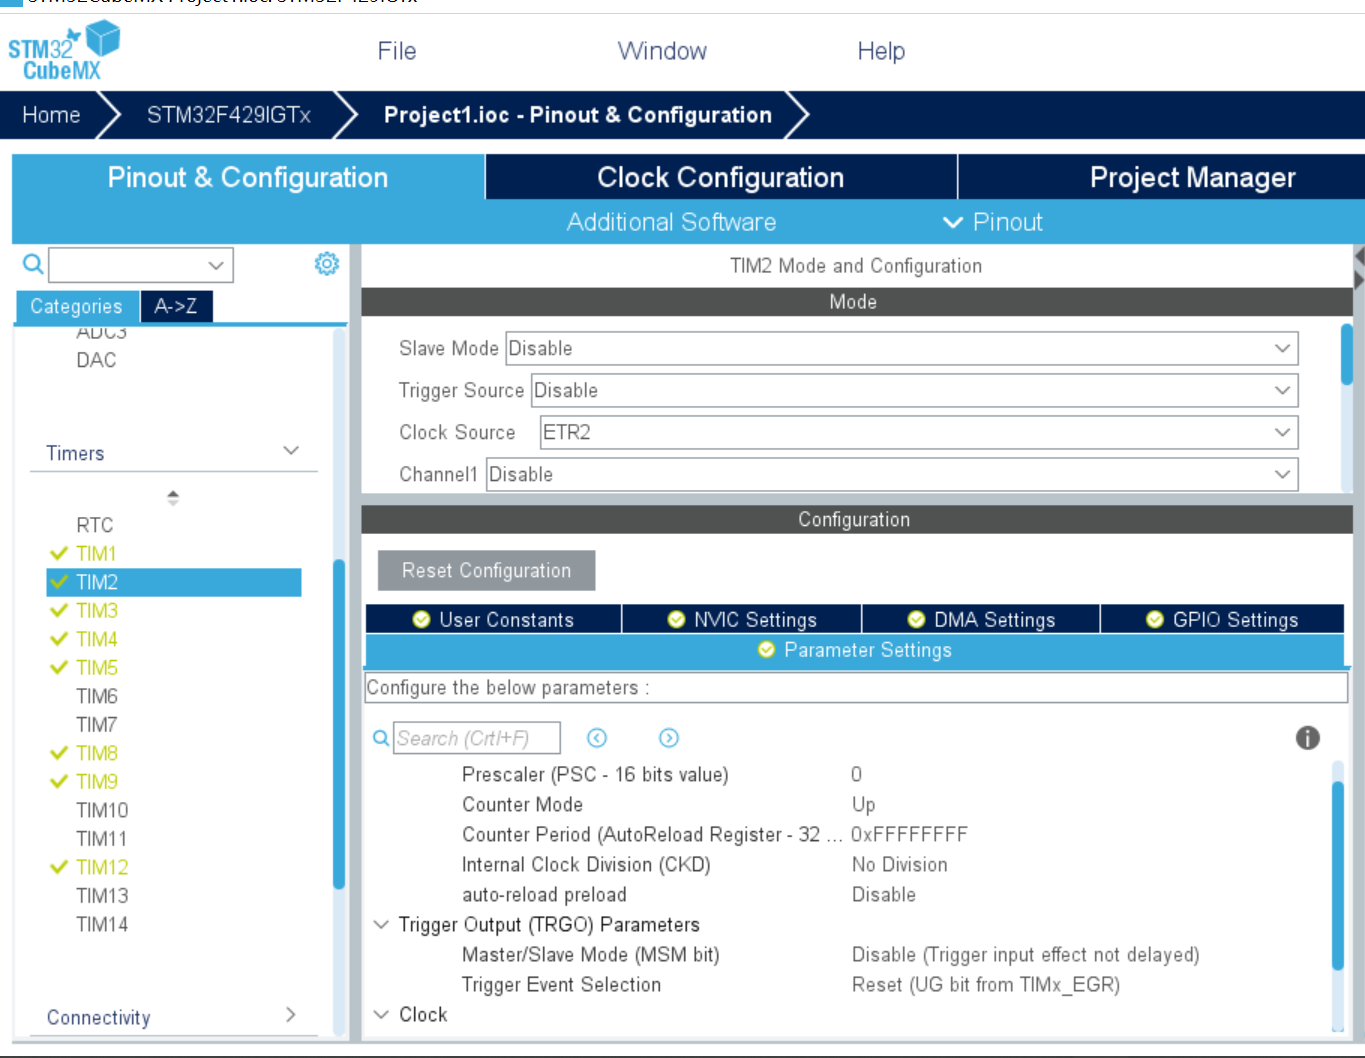Click Counter Period value 0xFFFFFFFF
This screenshot has width=1365, height=1058.
point(909,834)
